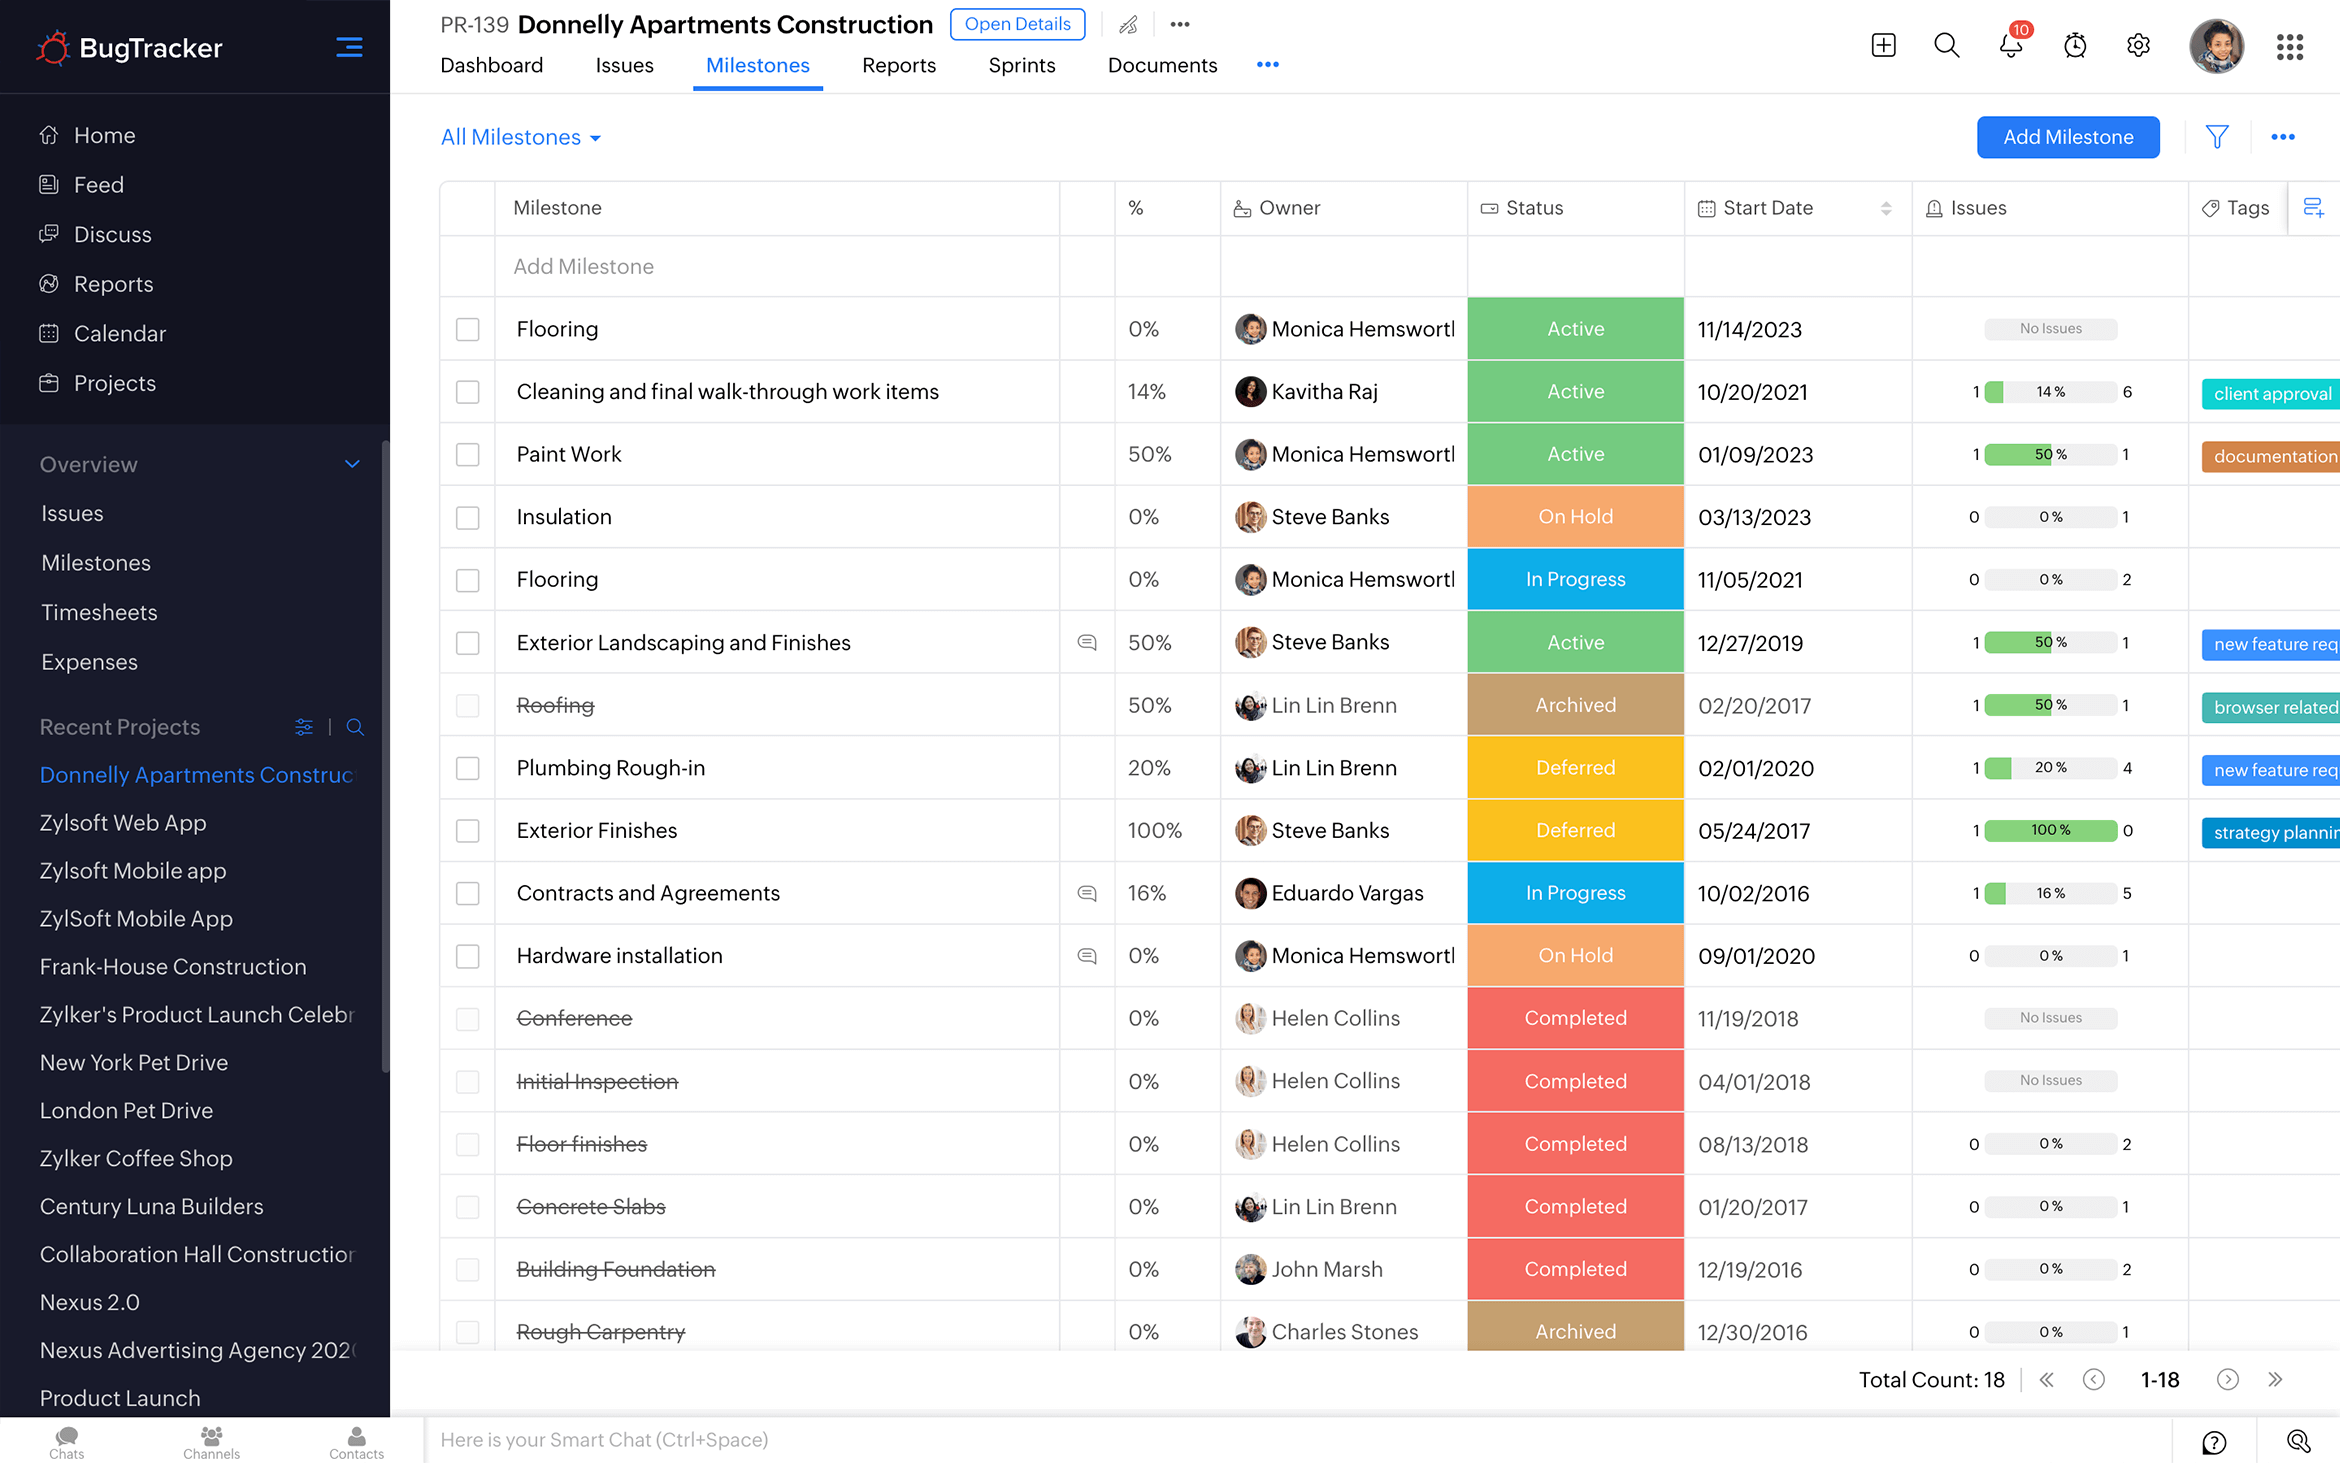Viewport: 2340px width, 1463px height.
Task: Collapse the Overview section chevron
Action: pyautogui.click(x=352, y=464)
